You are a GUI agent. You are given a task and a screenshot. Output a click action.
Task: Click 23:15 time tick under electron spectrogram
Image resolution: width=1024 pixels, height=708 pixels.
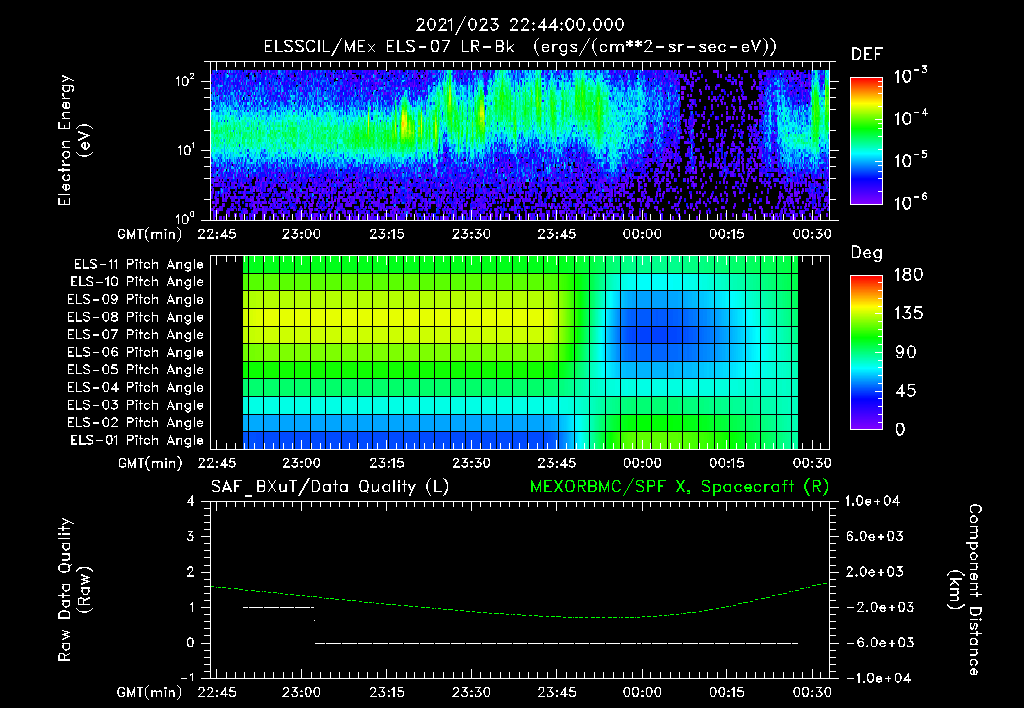[x=387, y=234]
